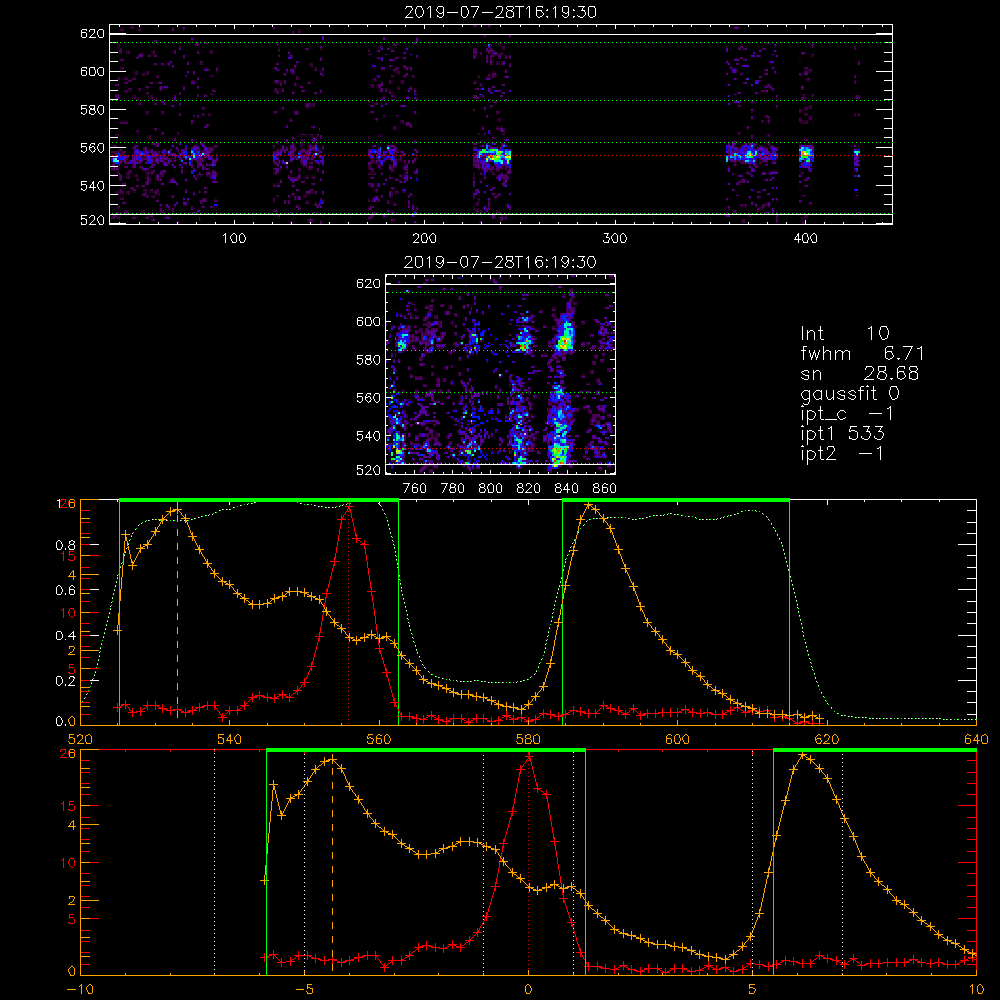Click the "300" x-axis tick label

point(615,239)
